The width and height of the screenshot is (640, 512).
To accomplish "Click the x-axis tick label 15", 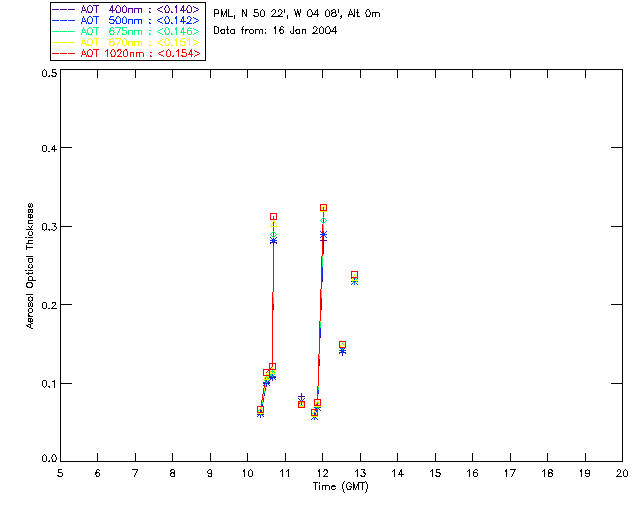I will [x=435, y=473].
